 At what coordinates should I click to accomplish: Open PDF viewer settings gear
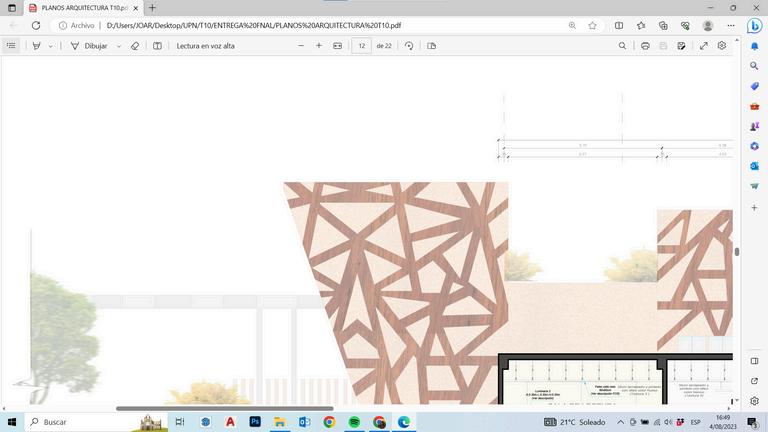[x=721, y=46]
